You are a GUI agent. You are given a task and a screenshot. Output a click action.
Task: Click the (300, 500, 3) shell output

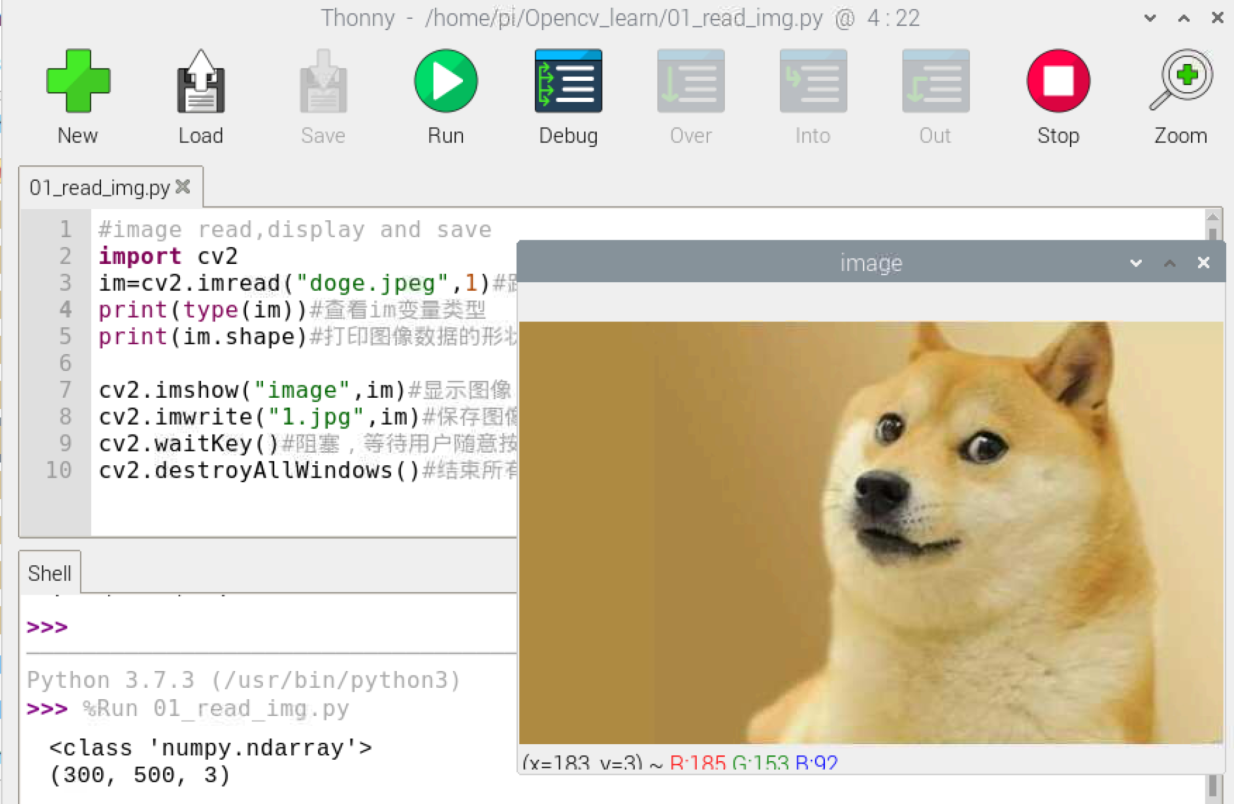(x=140, y=775)
